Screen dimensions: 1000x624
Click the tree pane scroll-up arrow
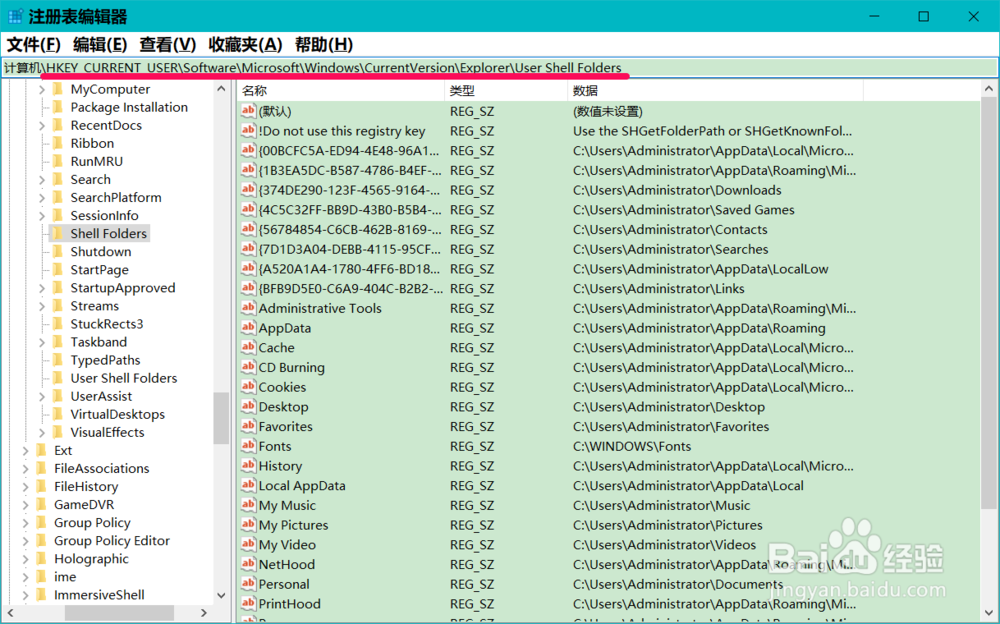[221, 89]
